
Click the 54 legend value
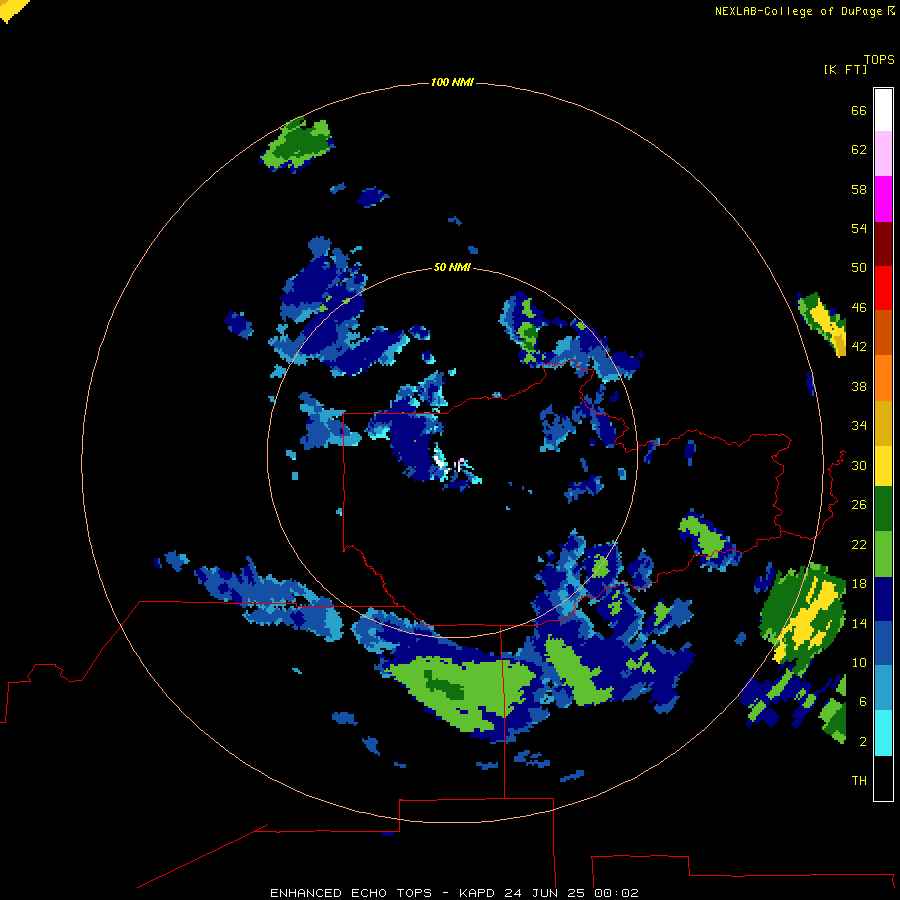point(859,228)
